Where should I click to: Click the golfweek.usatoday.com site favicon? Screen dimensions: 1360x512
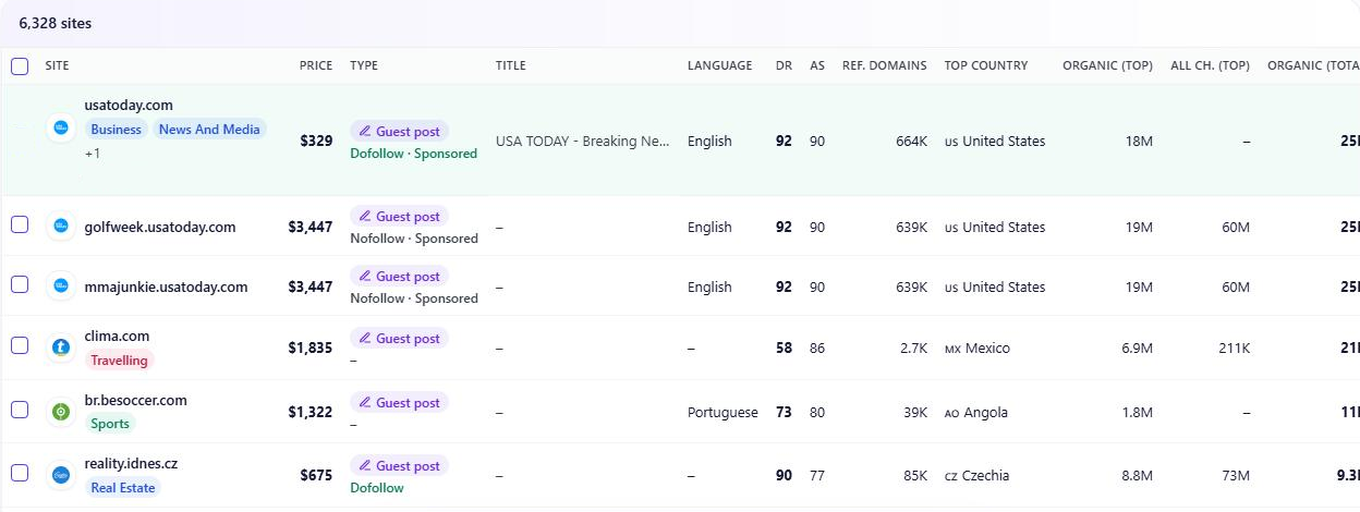point(61,226)
